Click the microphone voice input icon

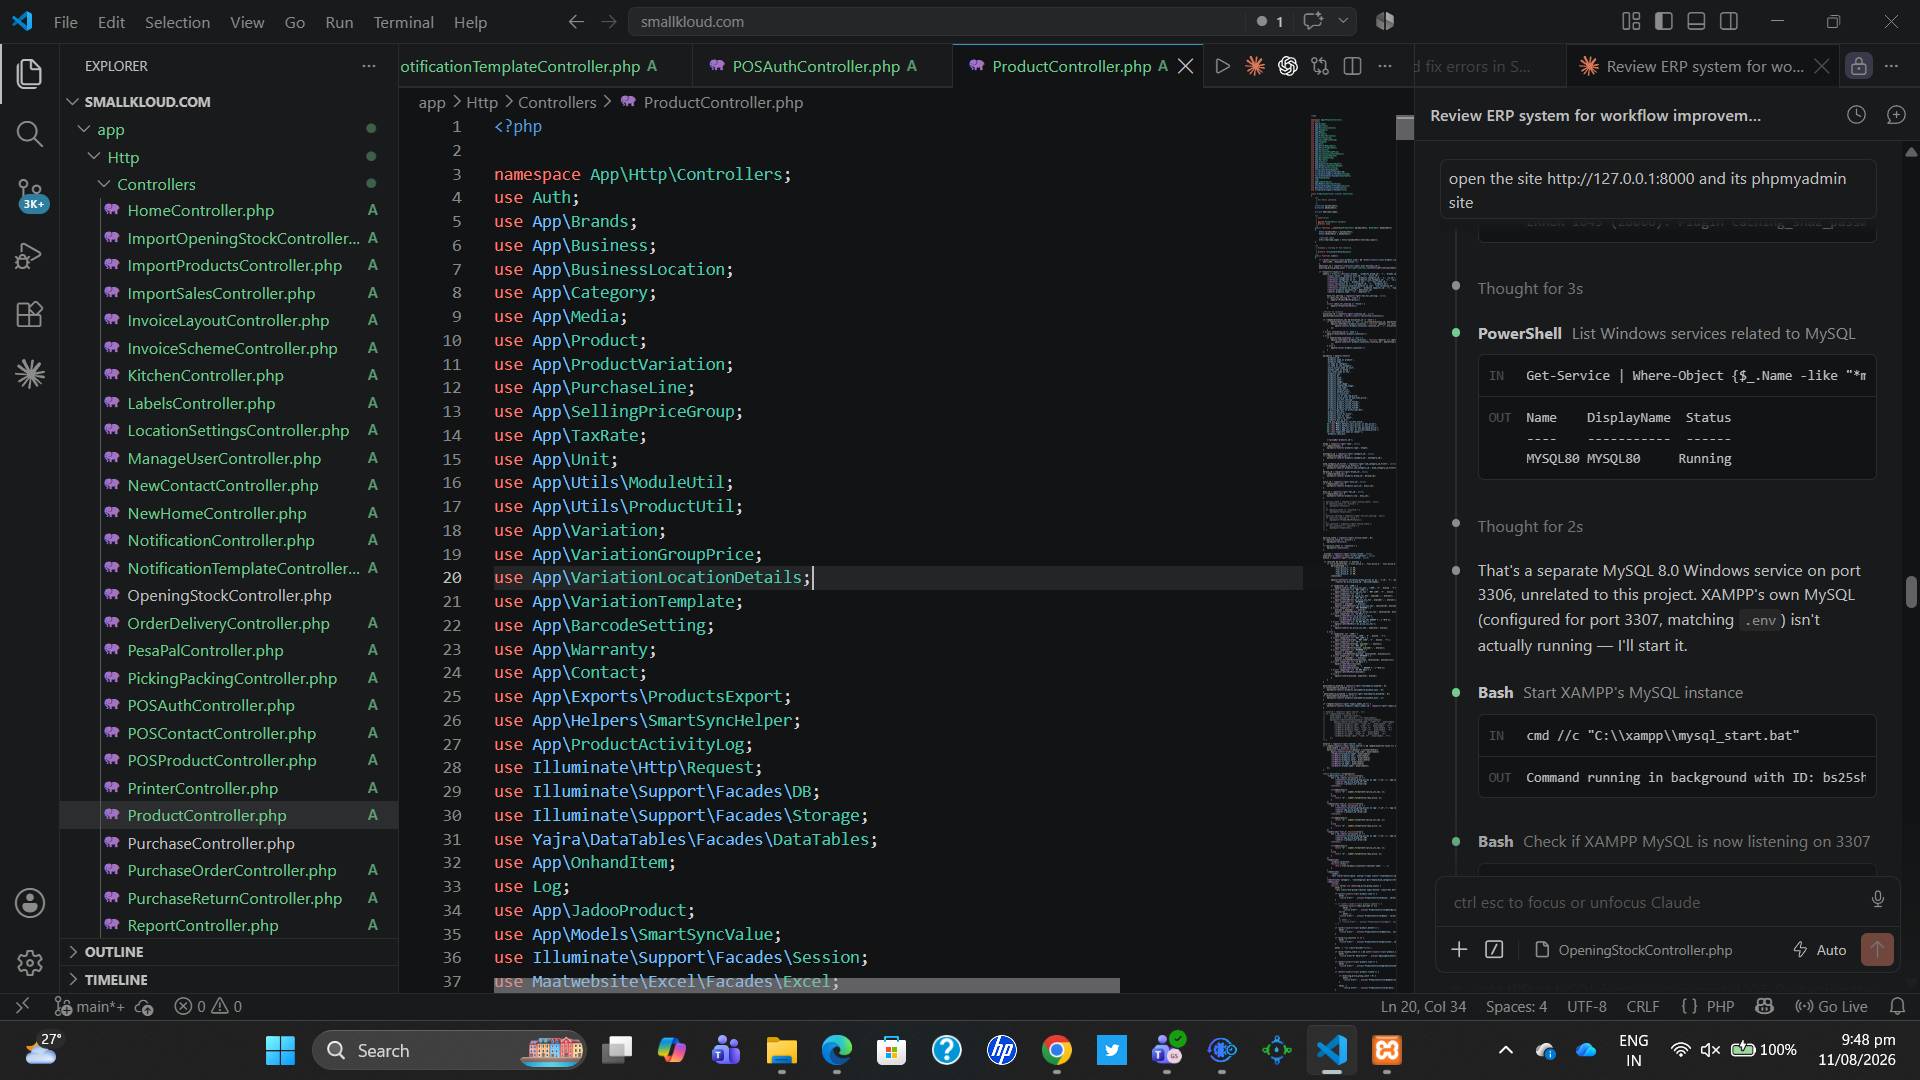pyautogui.click(x=1877, y=900)
